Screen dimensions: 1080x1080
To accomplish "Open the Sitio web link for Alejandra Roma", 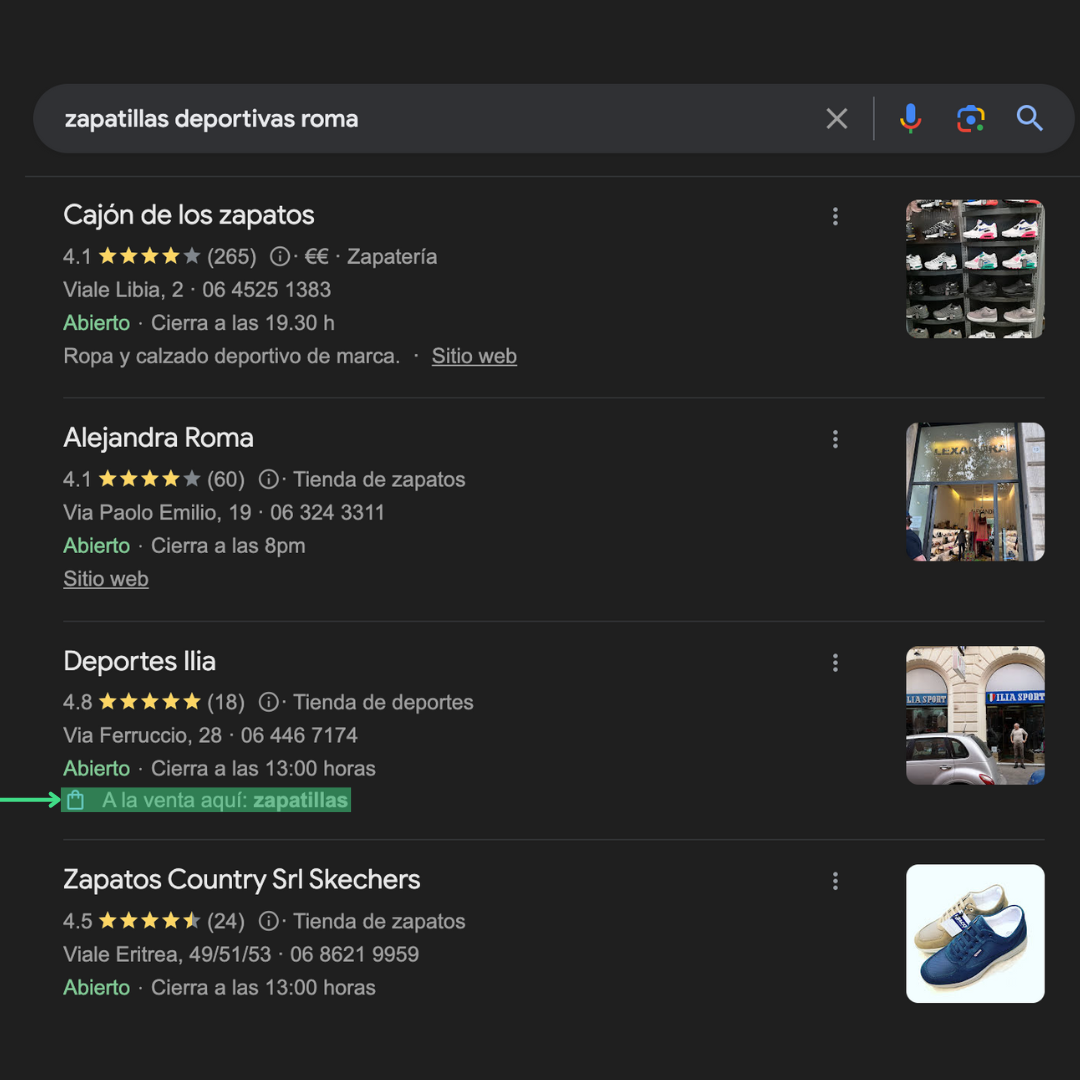I will (x=105, y=579).
